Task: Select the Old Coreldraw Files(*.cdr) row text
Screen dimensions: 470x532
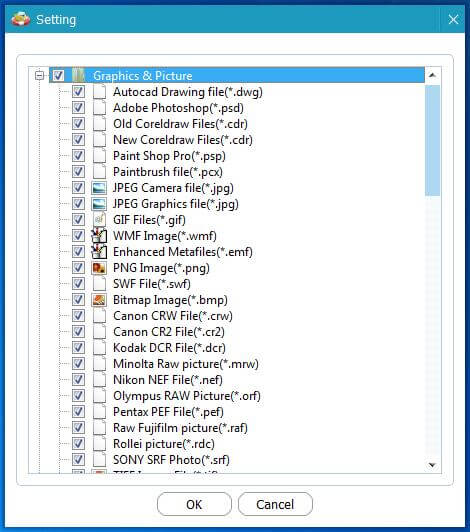Action: (180, 124)
